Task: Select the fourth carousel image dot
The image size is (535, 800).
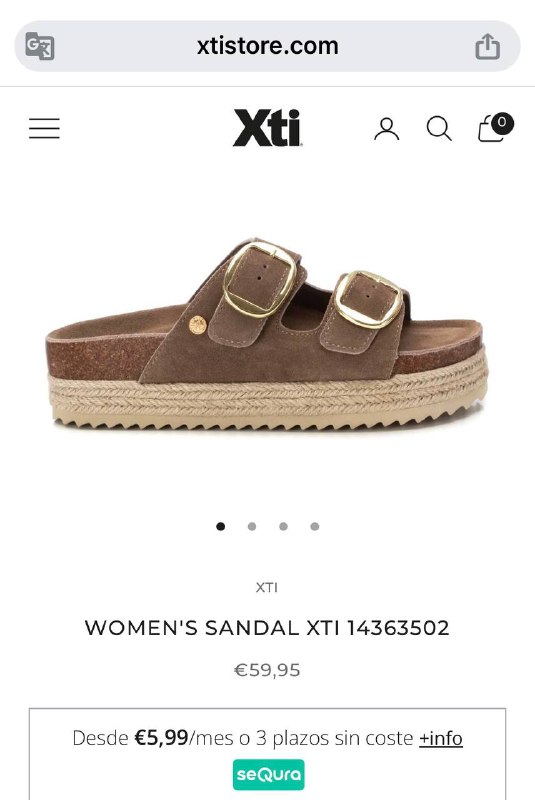Action: pyautogui.click(x=315, y=527)
